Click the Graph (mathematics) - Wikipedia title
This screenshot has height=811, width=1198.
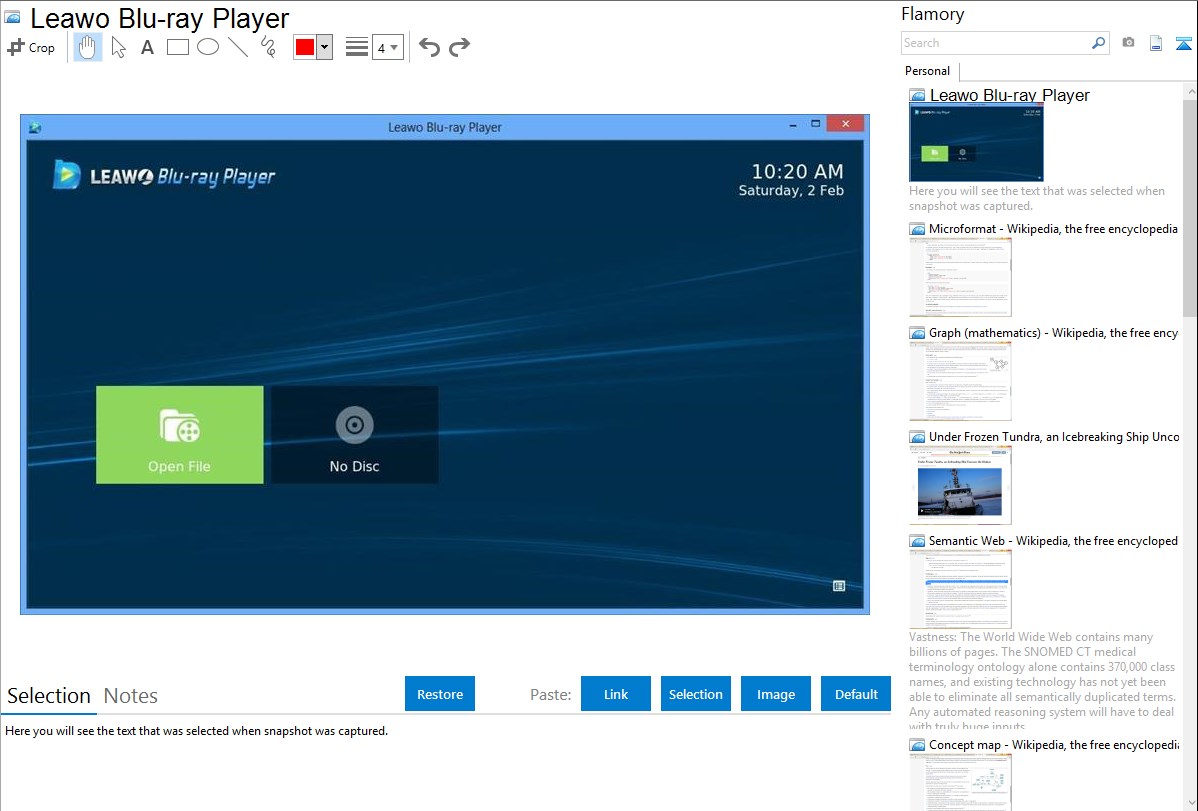[1053, 333]
